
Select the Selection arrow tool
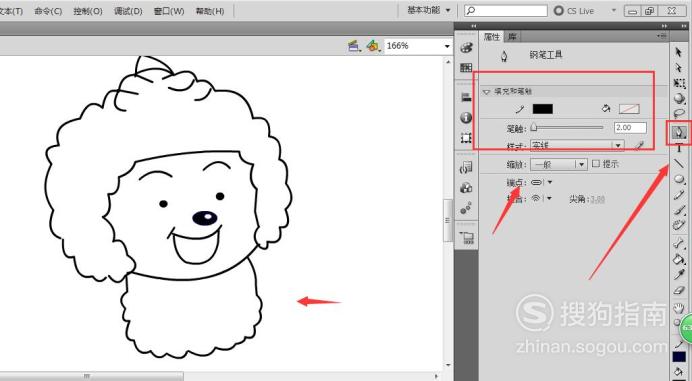coord(679,52)
